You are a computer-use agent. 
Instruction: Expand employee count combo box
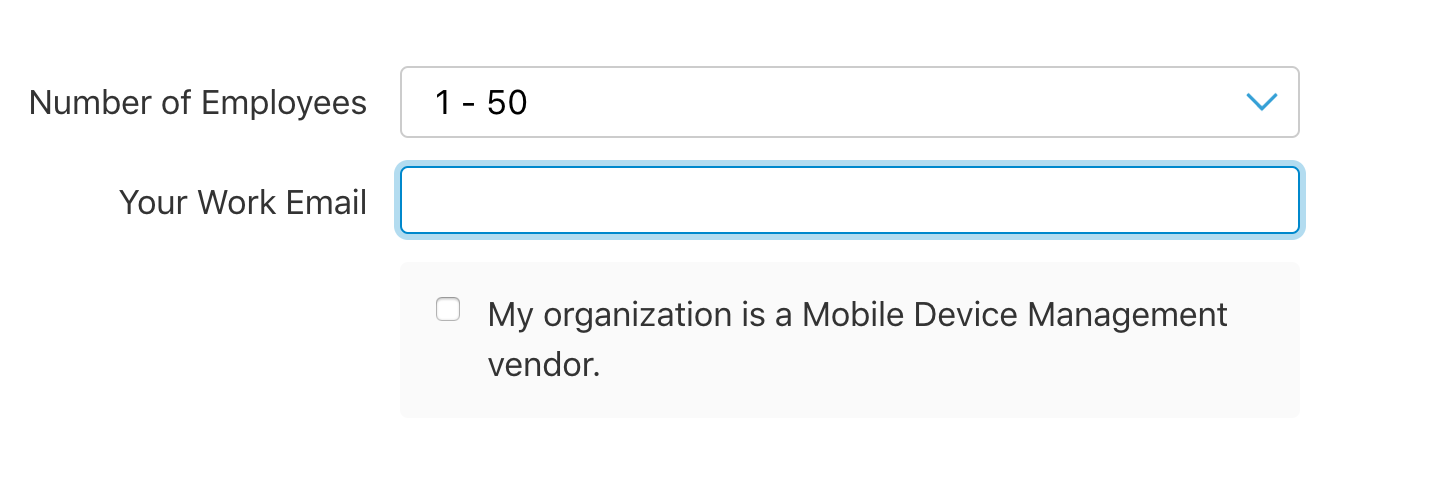850,102
